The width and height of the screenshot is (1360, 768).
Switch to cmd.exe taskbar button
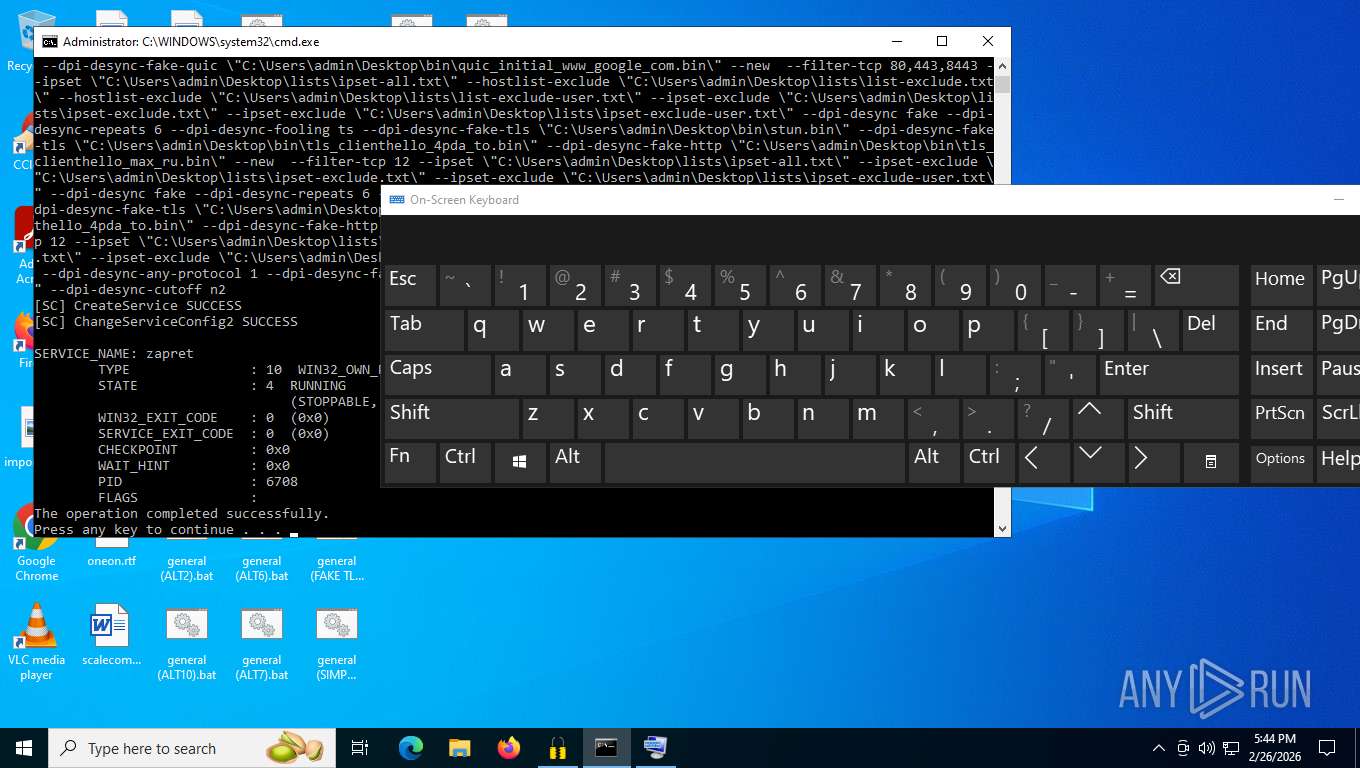tap(607, 748)
